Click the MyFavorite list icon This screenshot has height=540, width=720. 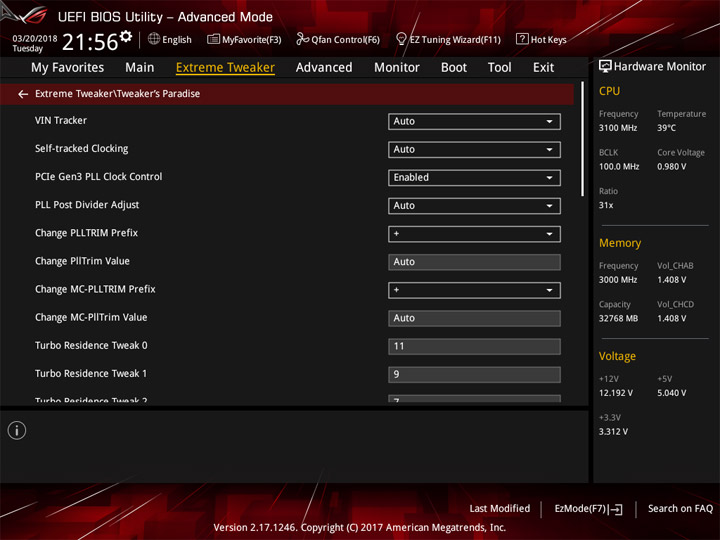tap(213, 39)
